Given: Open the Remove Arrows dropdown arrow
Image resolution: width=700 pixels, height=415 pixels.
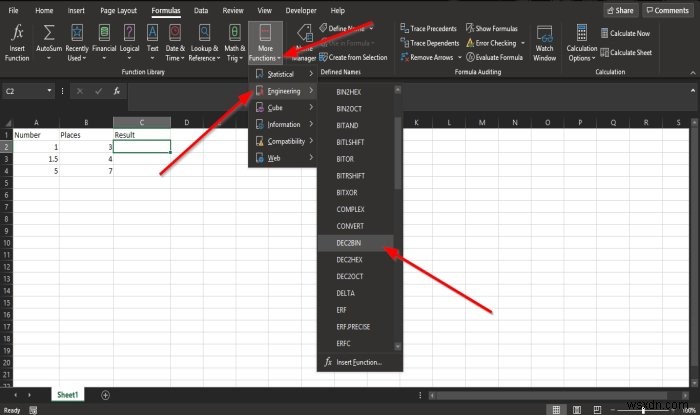Looking at the screenshot, I should click(460, 58).
